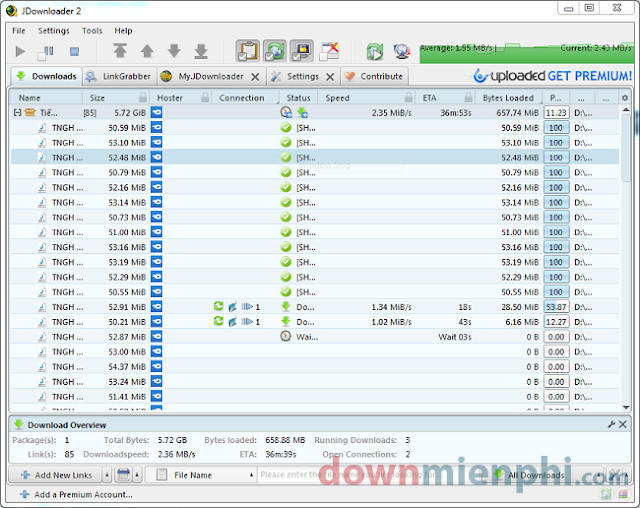Image resolution: width=640 pixels, height=508 pixels.
Task: Click finished checkmark on 53.10 MiB row
Action: pos(286,142)
